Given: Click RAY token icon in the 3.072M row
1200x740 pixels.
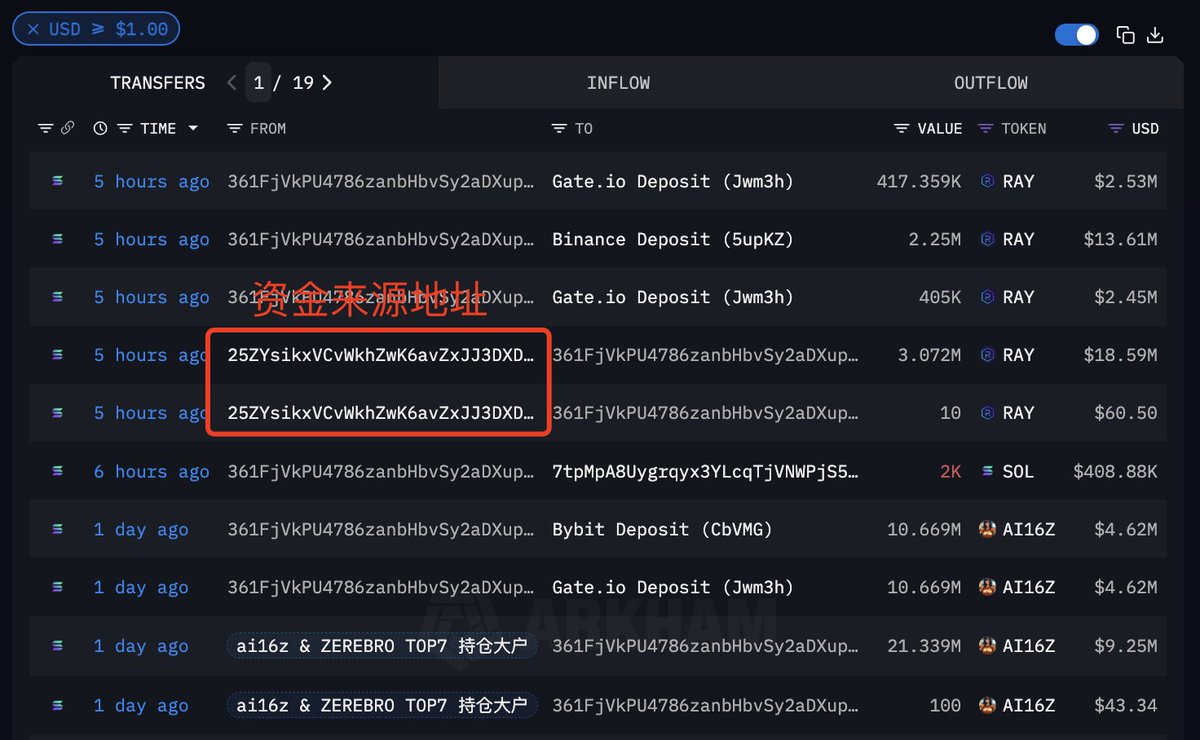Looking at the screenshot, I should [x=988, y=355].
